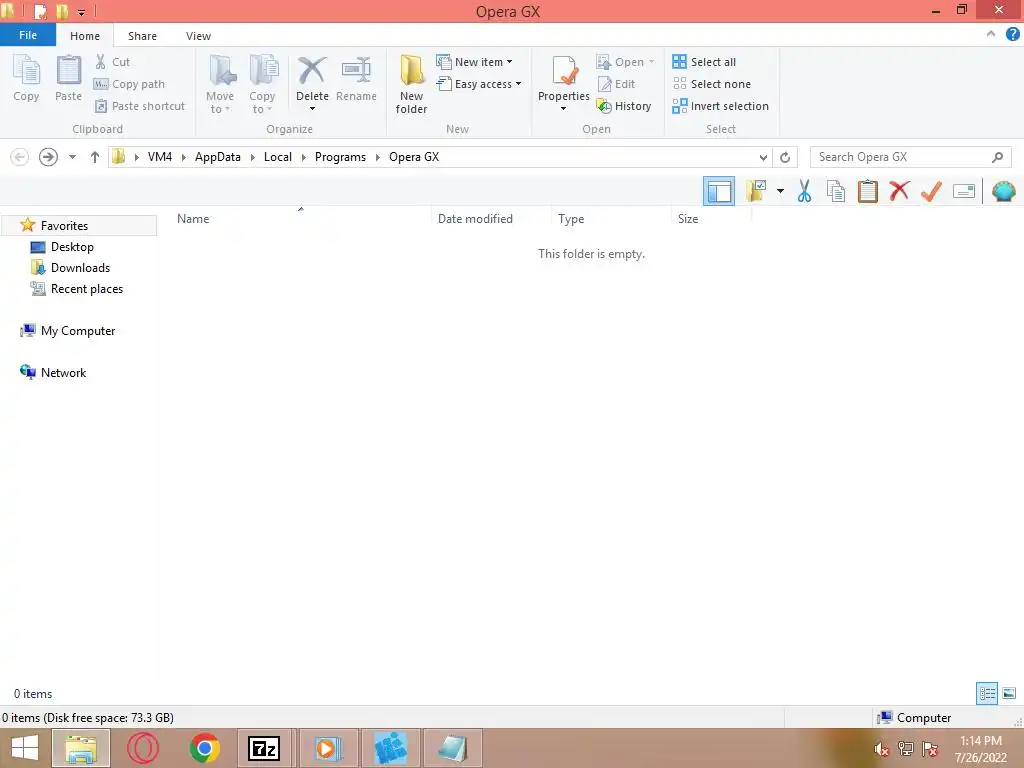
Task: Click the Search Opera GX field
Action: (910, 157)
